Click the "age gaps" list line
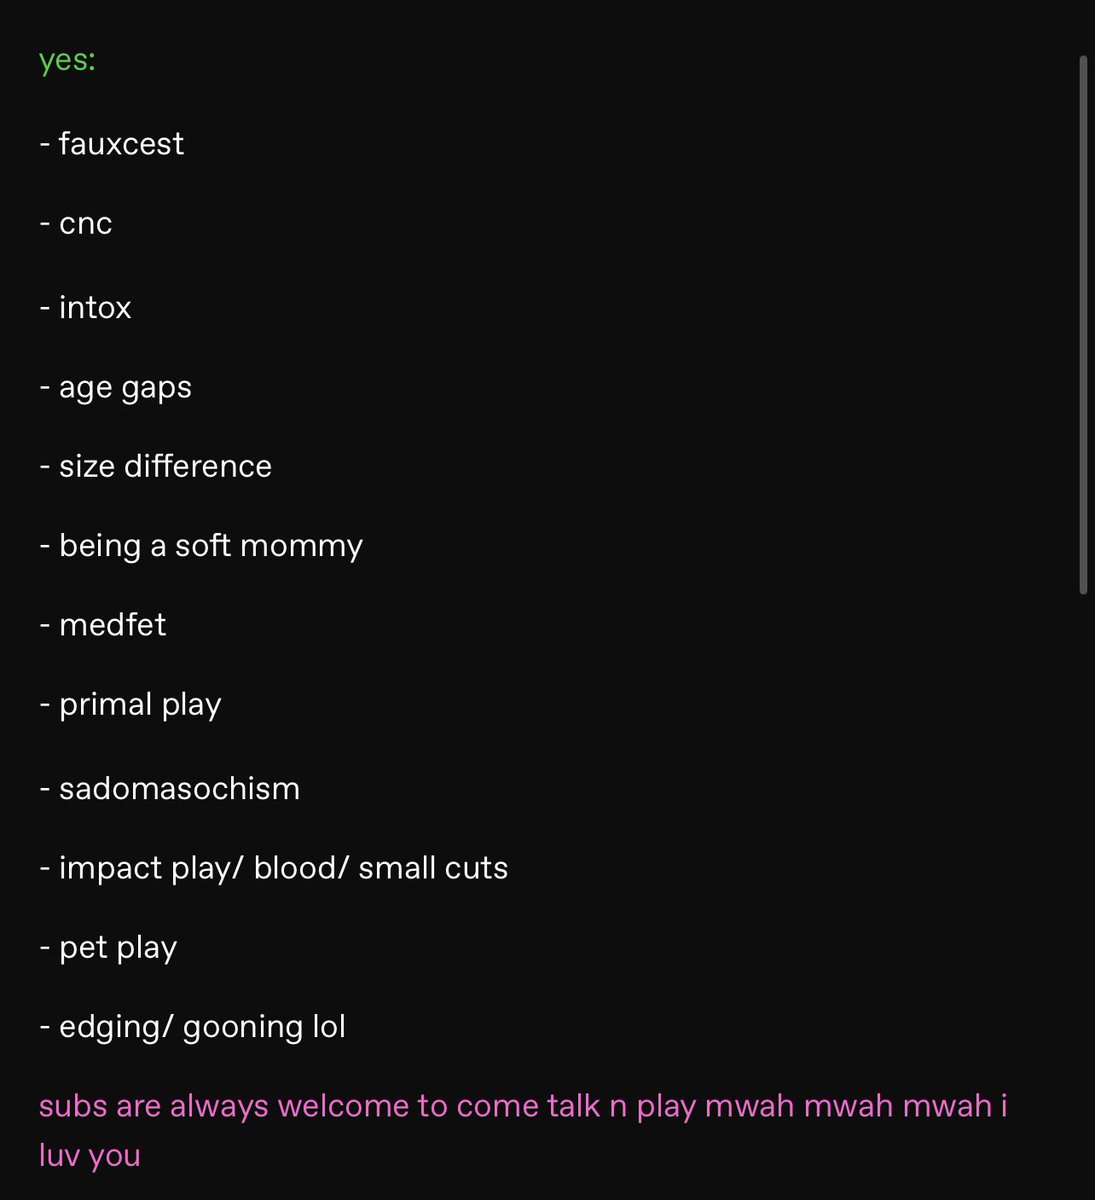1095x1200 pixels. click(x=115, y=388)
